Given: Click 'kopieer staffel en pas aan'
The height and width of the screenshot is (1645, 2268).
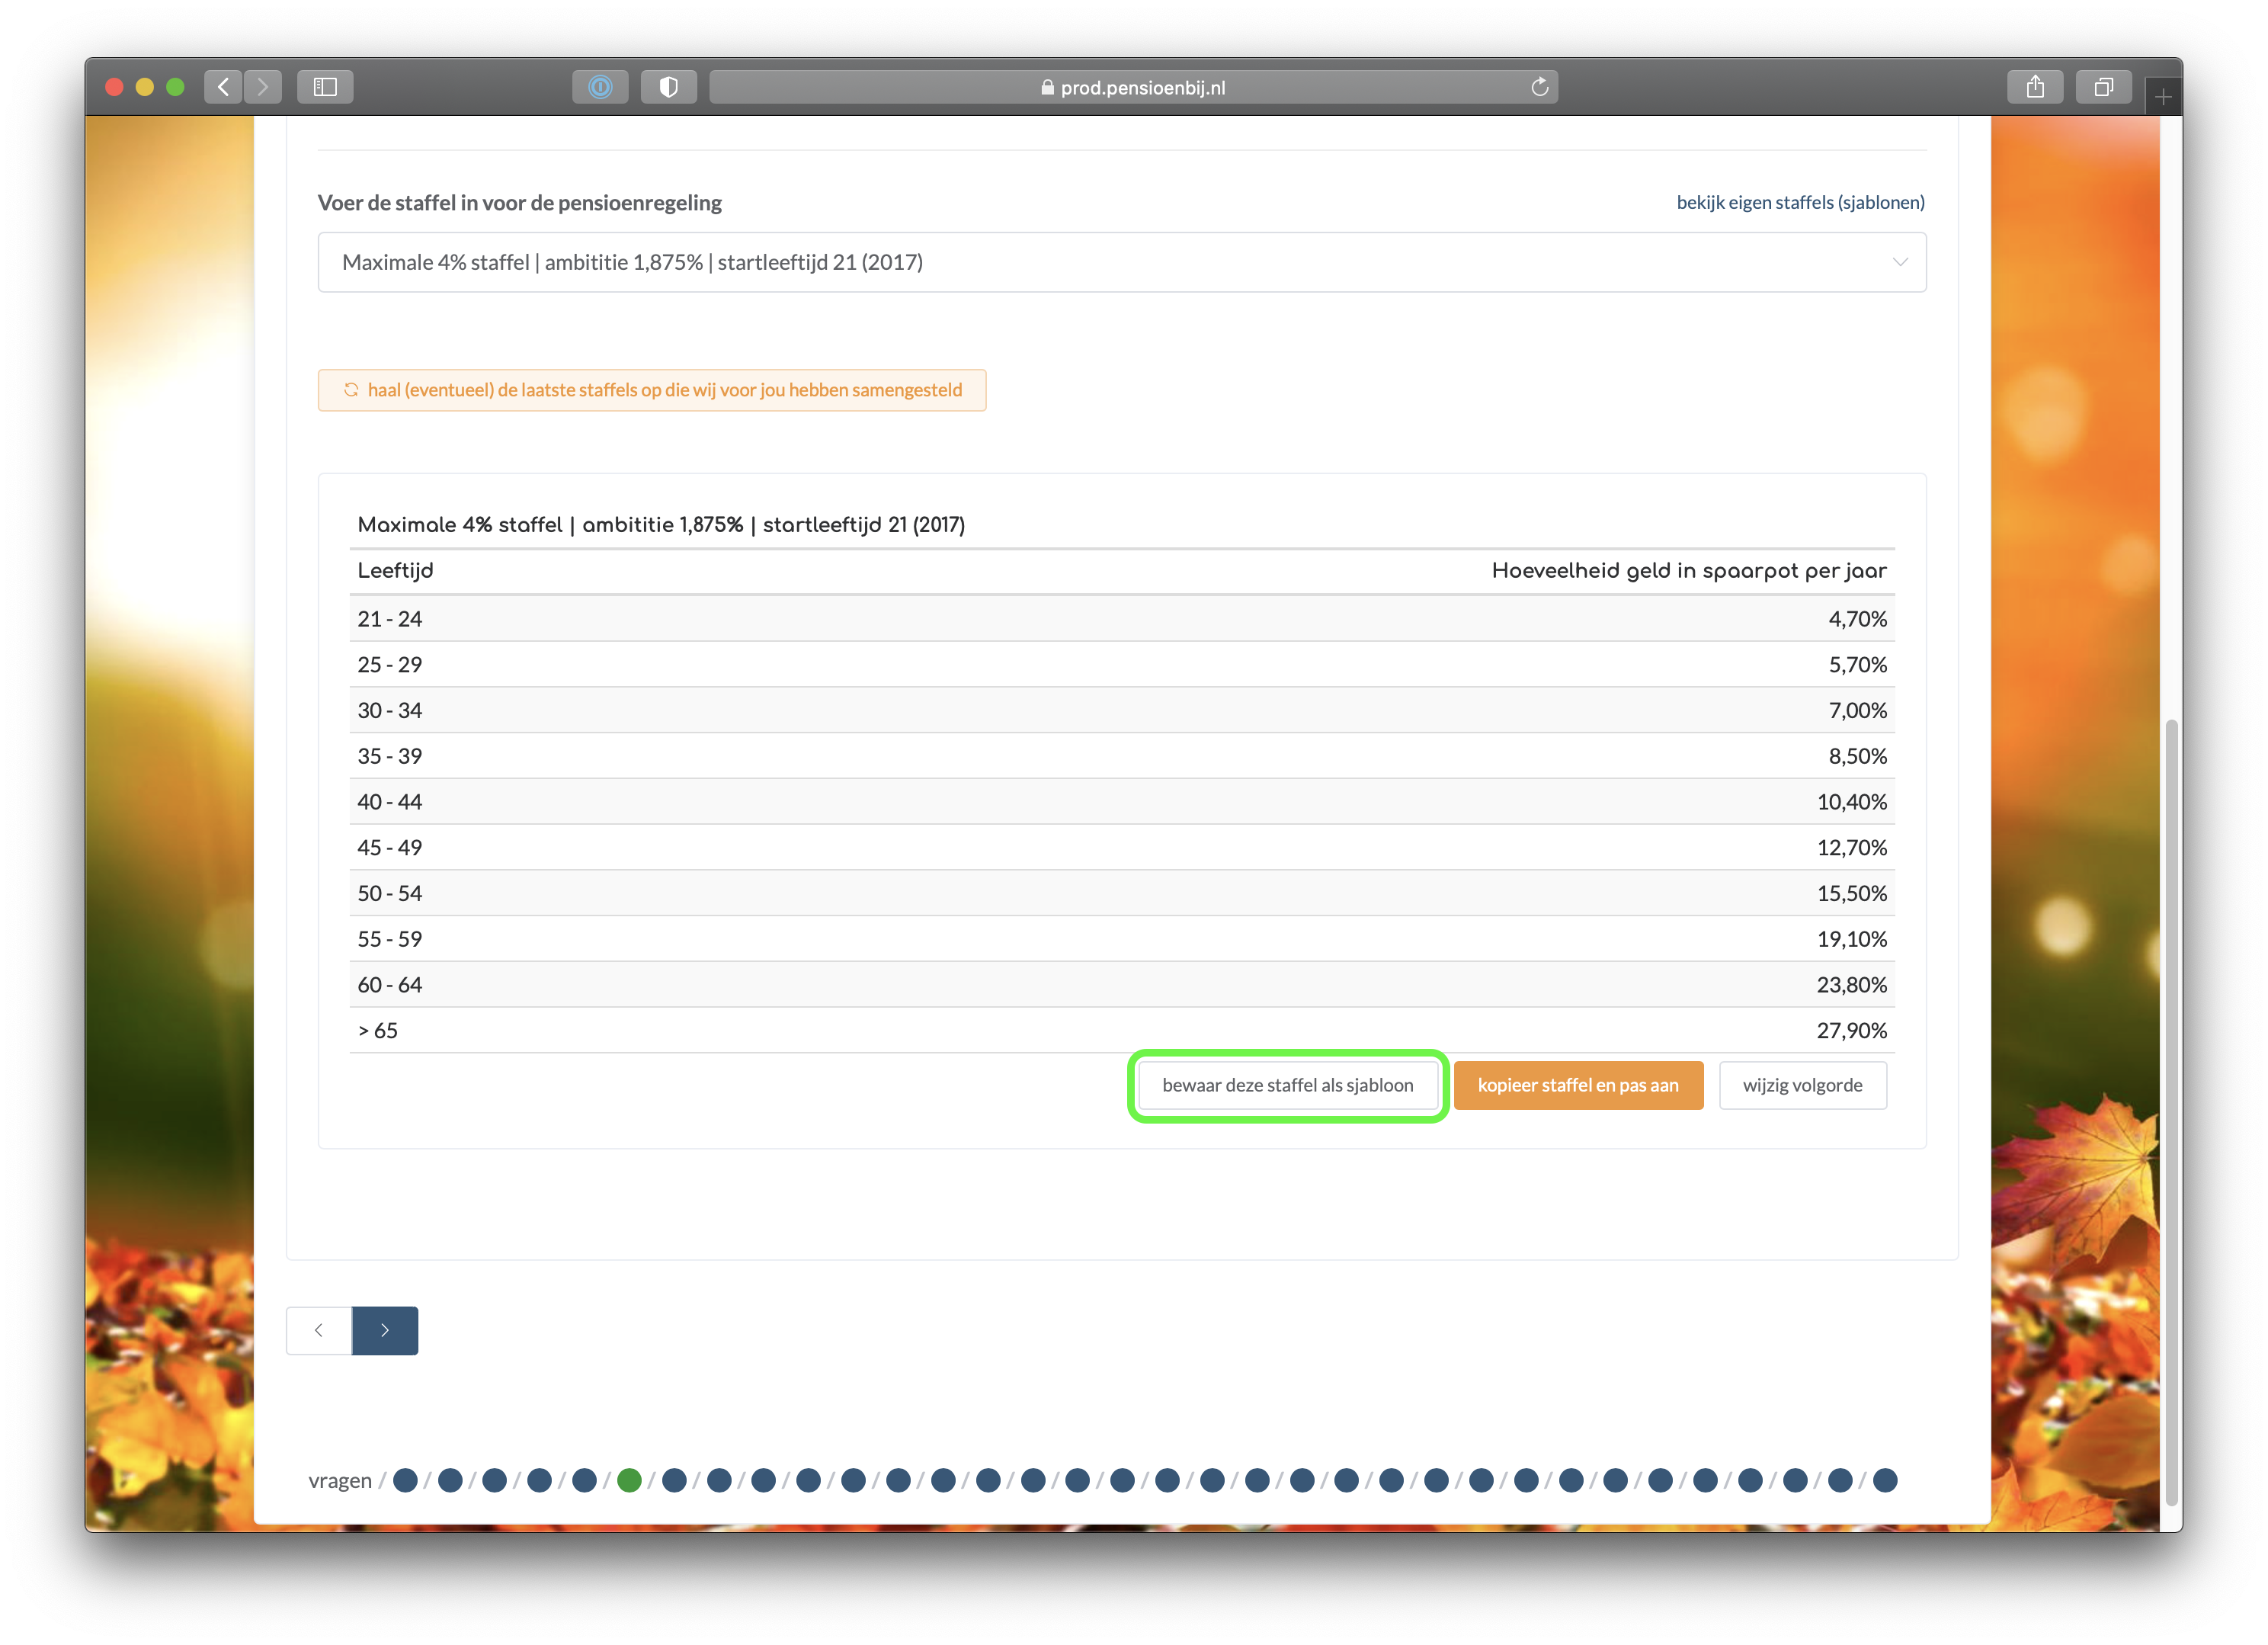Looking at the screenshot, I should (1578, 1085).
